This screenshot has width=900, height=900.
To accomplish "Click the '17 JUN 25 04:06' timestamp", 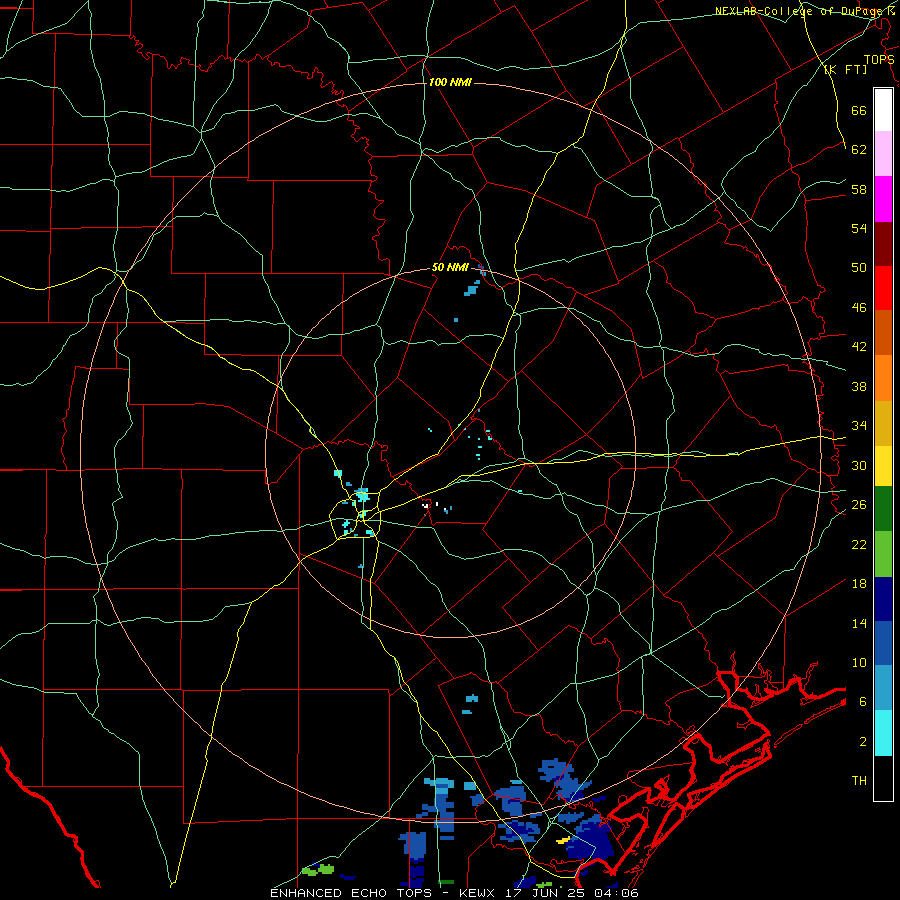I will (x=572, y=893).
